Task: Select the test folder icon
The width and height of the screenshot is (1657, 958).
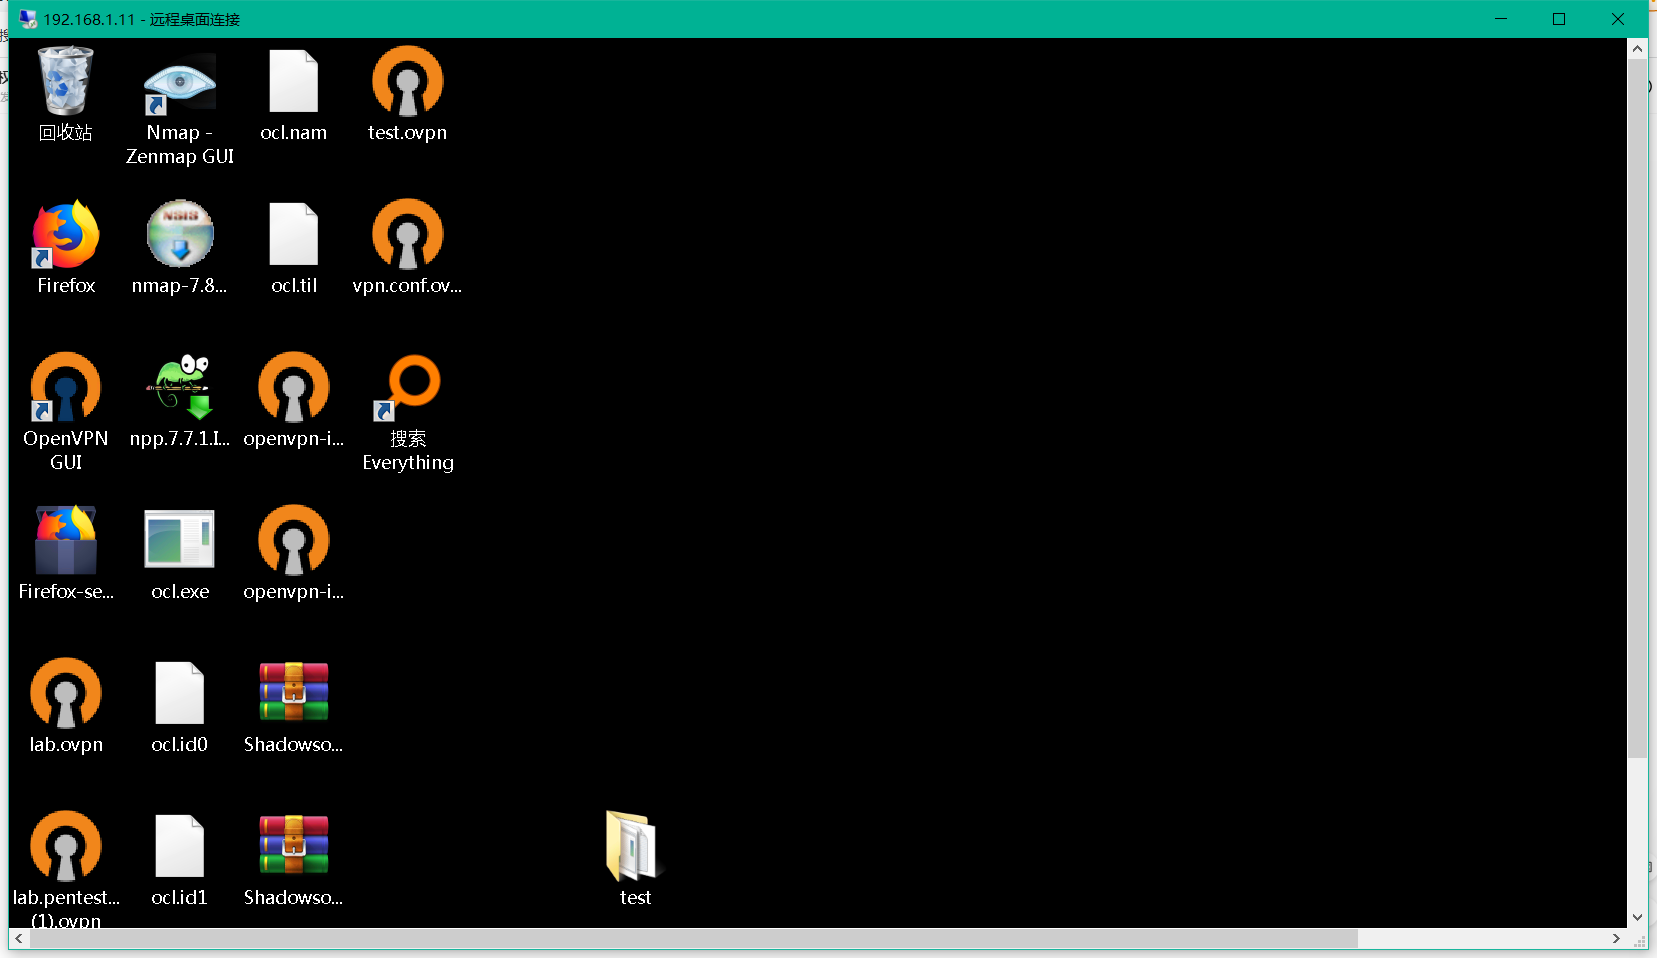Action: tap(633, 846)
